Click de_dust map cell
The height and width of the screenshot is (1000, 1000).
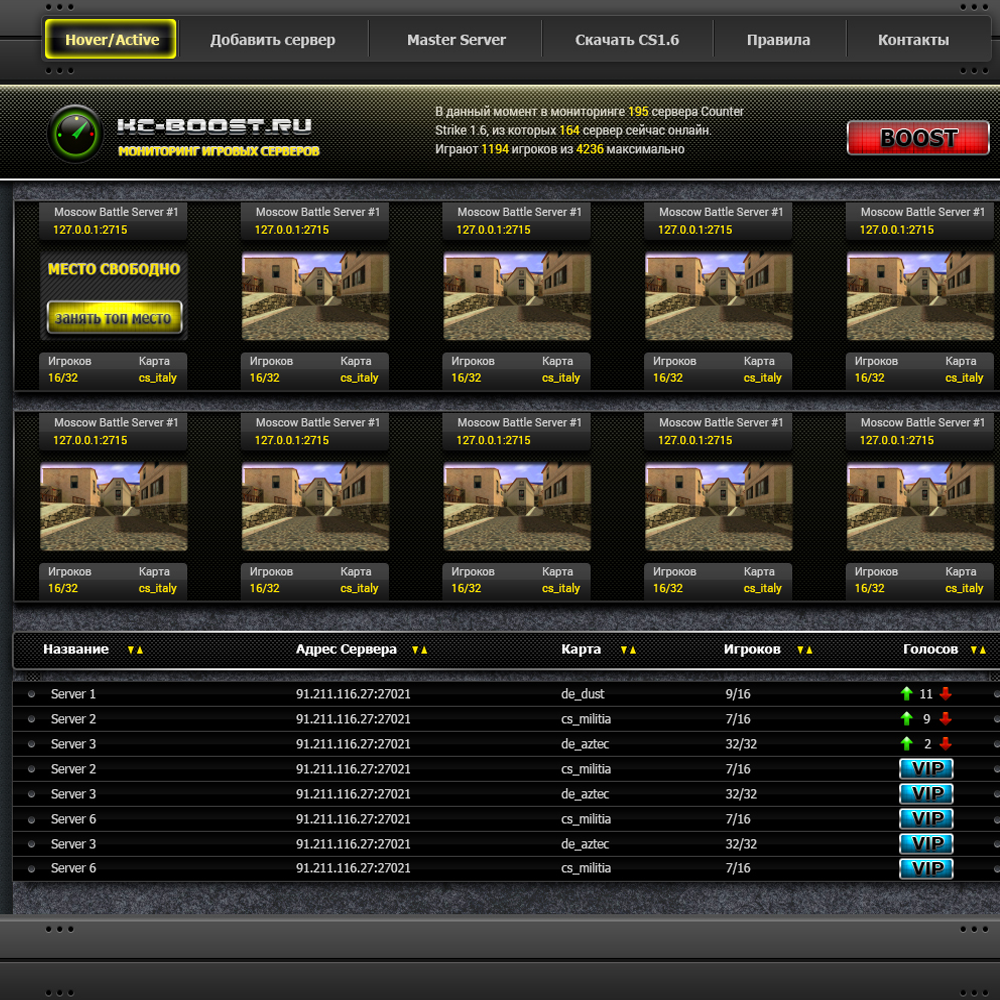tap(582, 694)
